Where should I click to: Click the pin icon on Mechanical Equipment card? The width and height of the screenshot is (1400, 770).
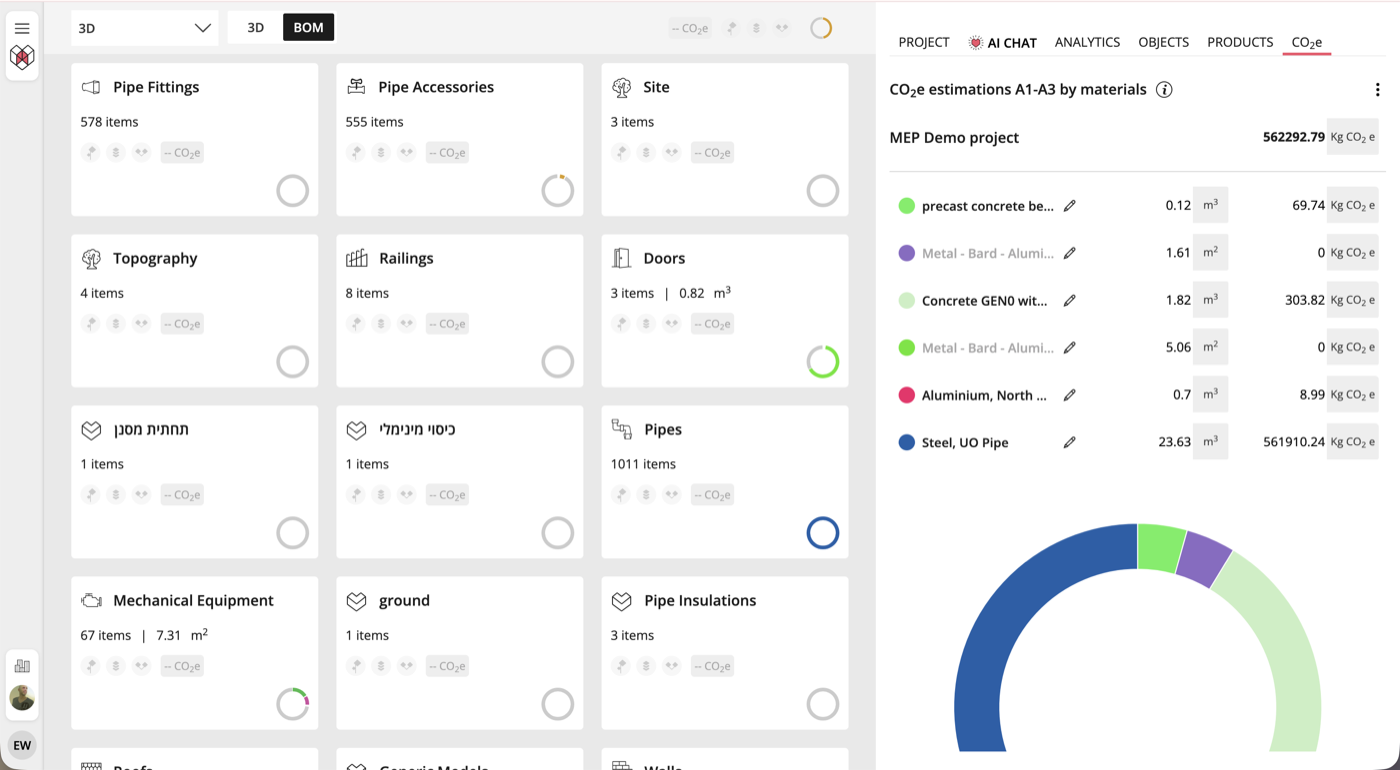tap(91, 666)
